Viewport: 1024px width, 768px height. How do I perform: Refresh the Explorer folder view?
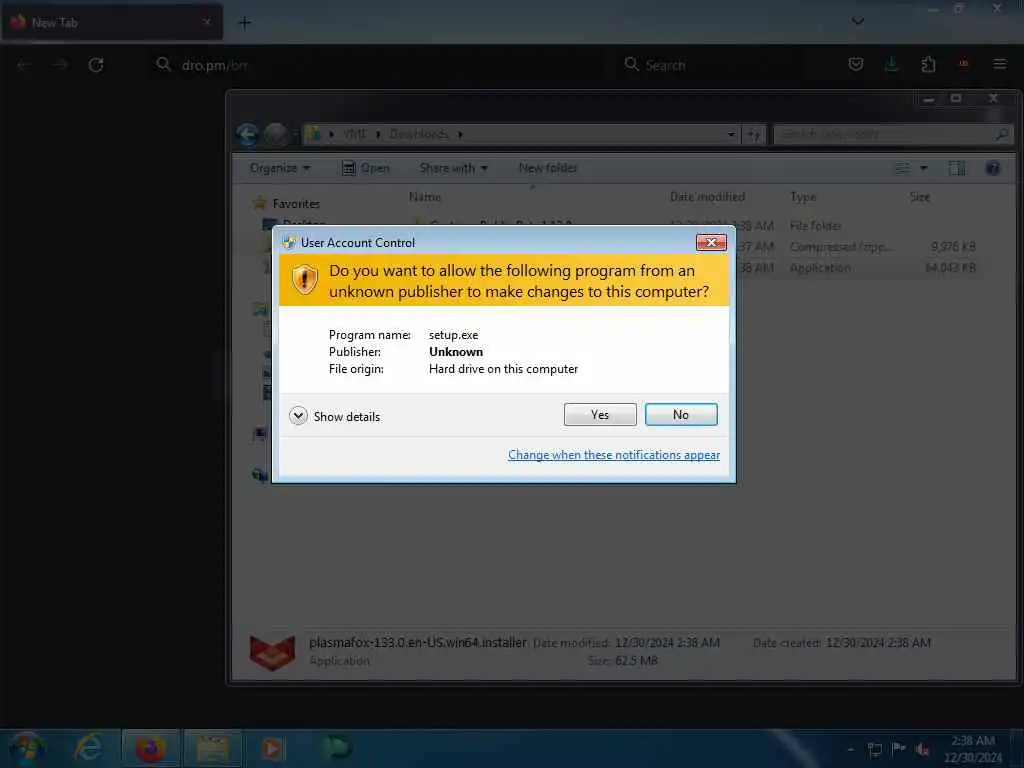pos(754,135)
